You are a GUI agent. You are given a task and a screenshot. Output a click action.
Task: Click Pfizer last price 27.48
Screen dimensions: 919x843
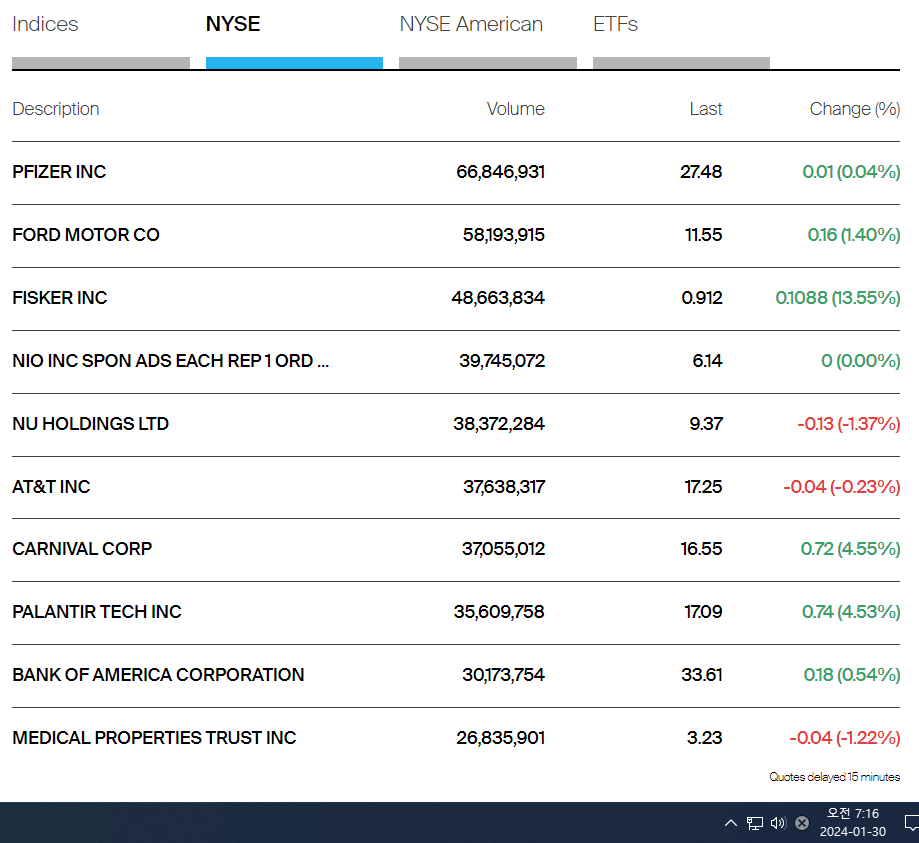[x=701, y=172]
